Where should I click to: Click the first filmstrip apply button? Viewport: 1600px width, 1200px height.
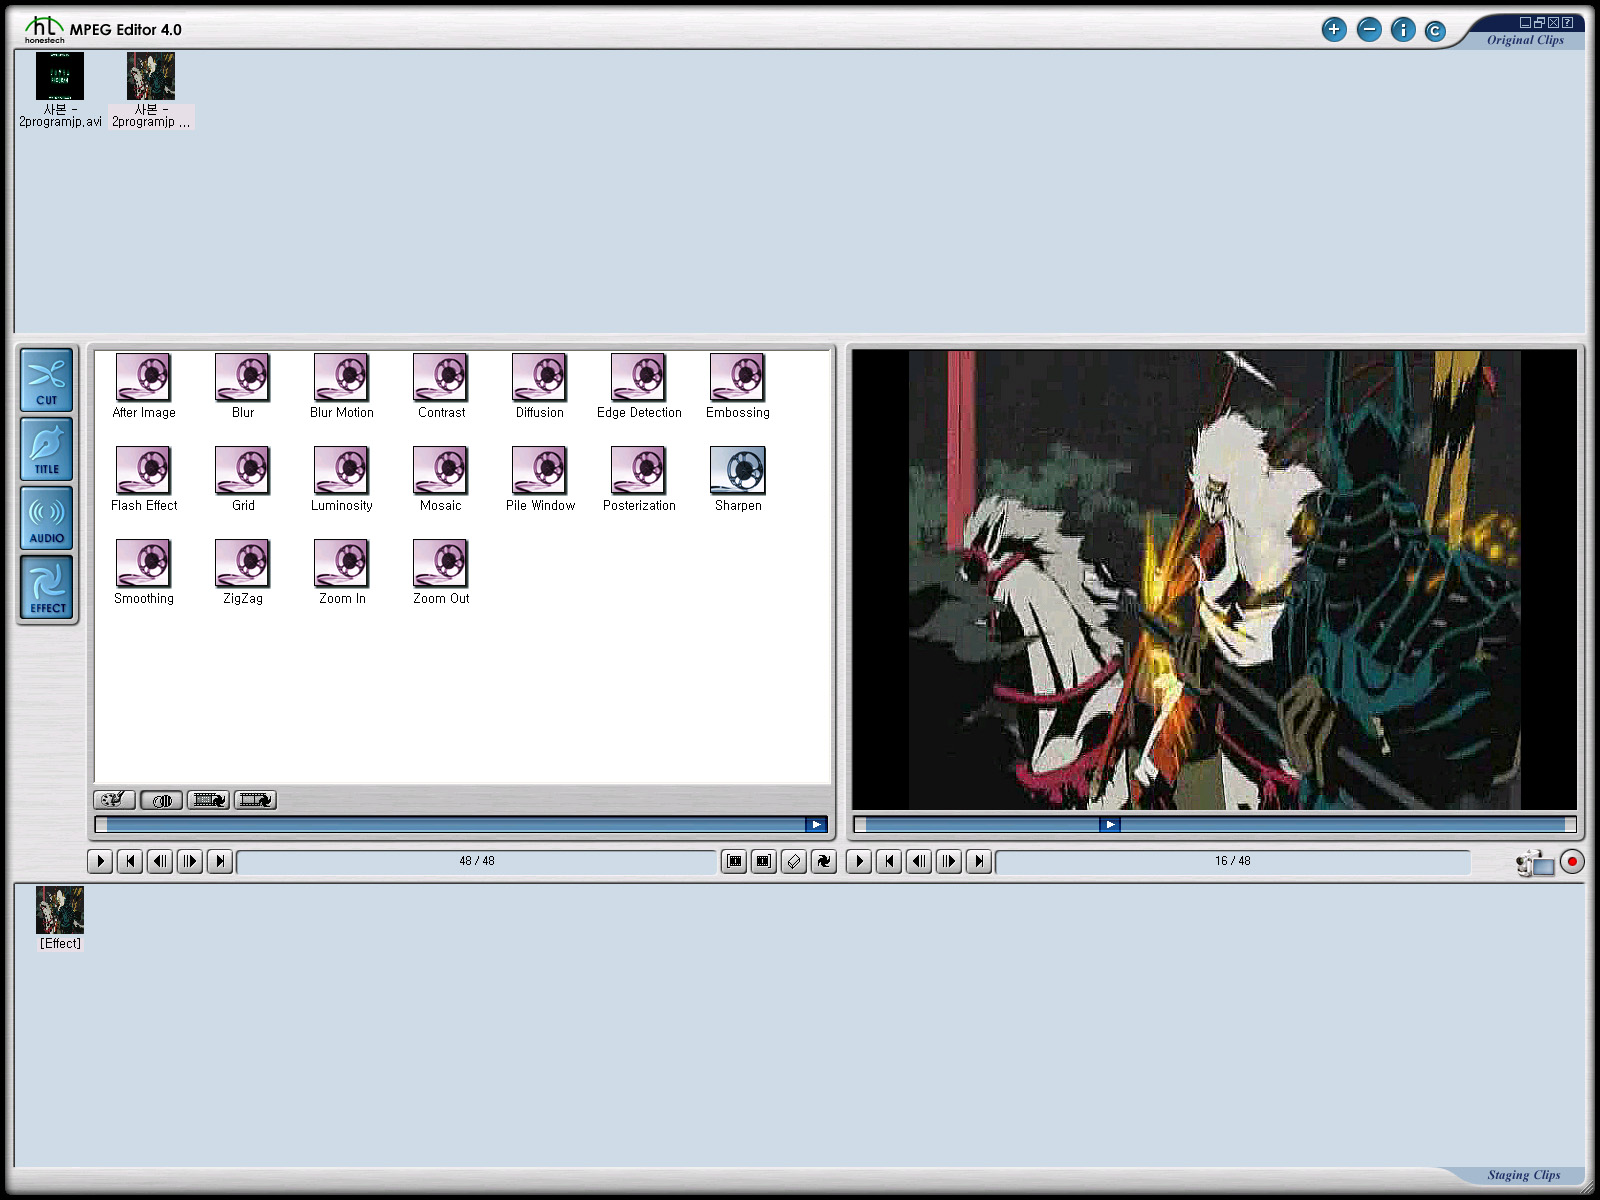pos(208,800)
